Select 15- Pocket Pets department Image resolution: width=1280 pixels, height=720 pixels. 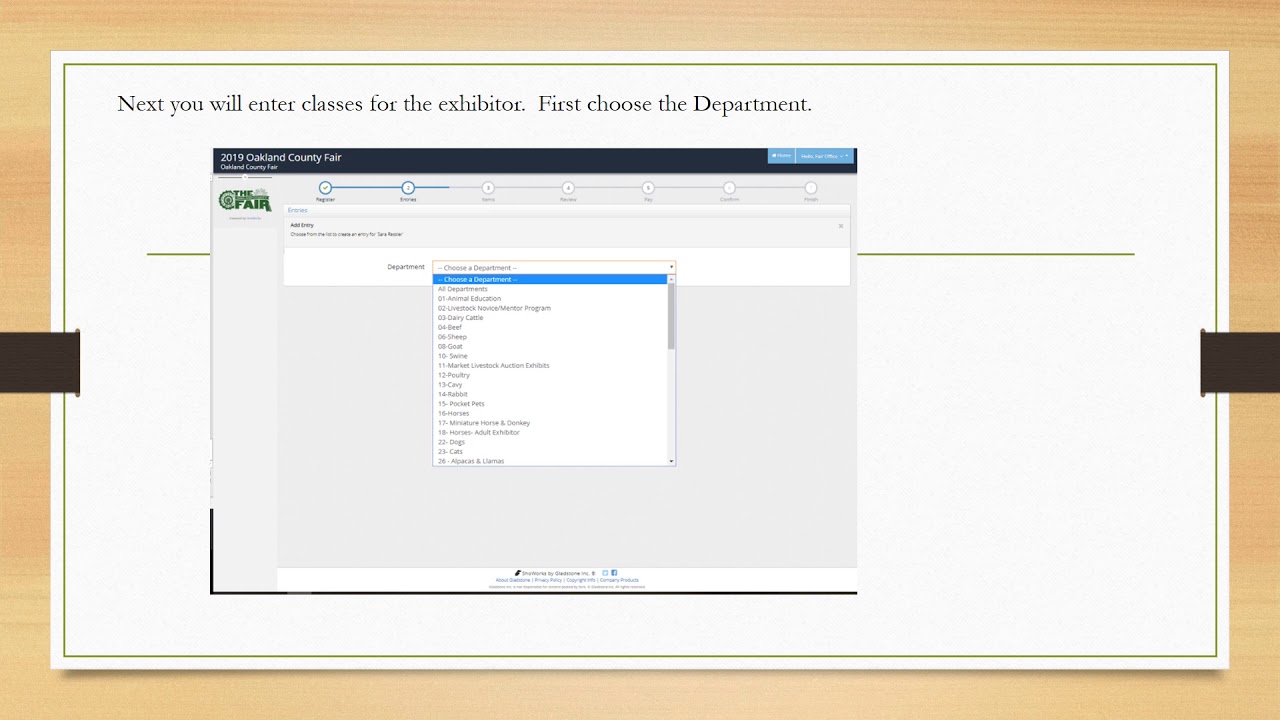(x=550, y=404)
